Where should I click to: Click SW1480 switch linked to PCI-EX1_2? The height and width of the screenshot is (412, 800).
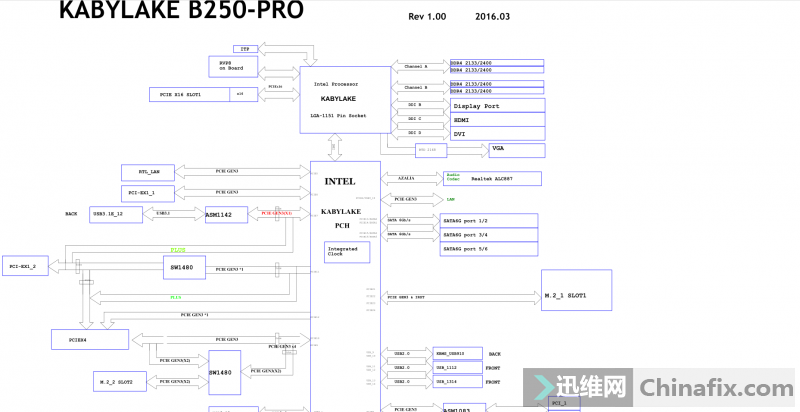pos(185,267)
